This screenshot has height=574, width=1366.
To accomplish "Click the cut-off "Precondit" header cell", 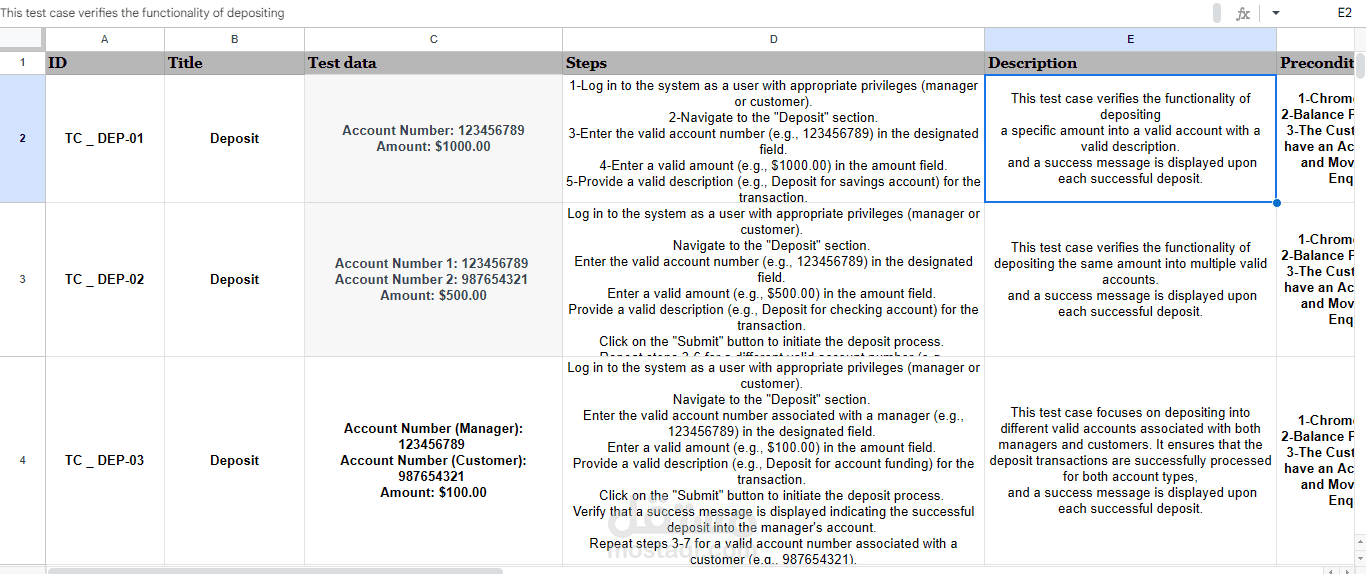I will [x=1316, y=62].
